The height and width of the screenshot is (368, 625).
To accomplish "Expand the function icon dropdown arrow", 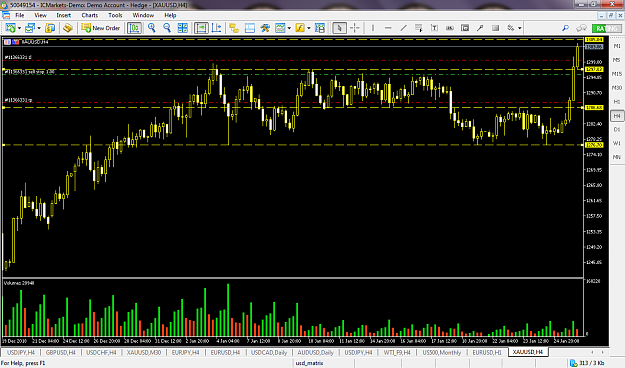I will 309,28.
